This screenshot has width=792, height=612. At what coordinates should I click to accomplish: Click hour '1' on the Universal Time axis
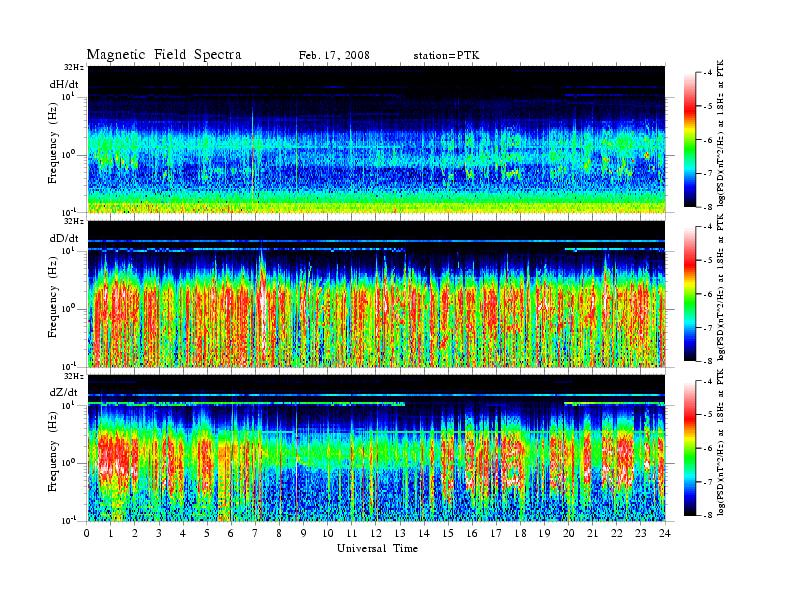tap(111, 534)
